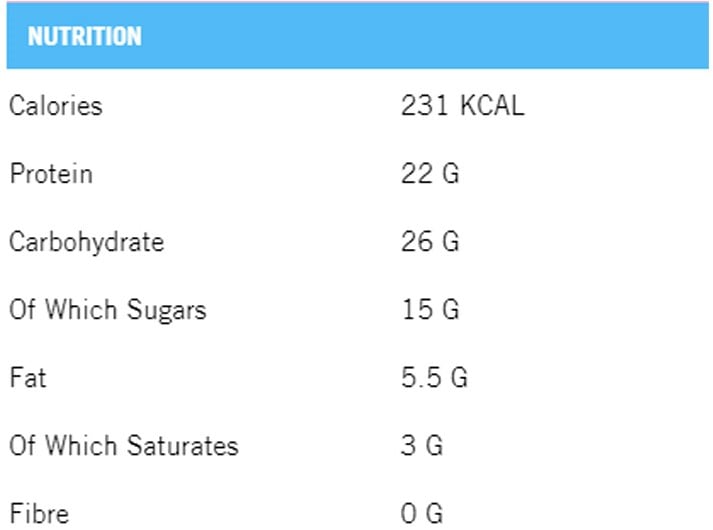Select the Fat label
The width and height of the screenshot is (713, 530).
pyautogui.click(x=28, y=378)
